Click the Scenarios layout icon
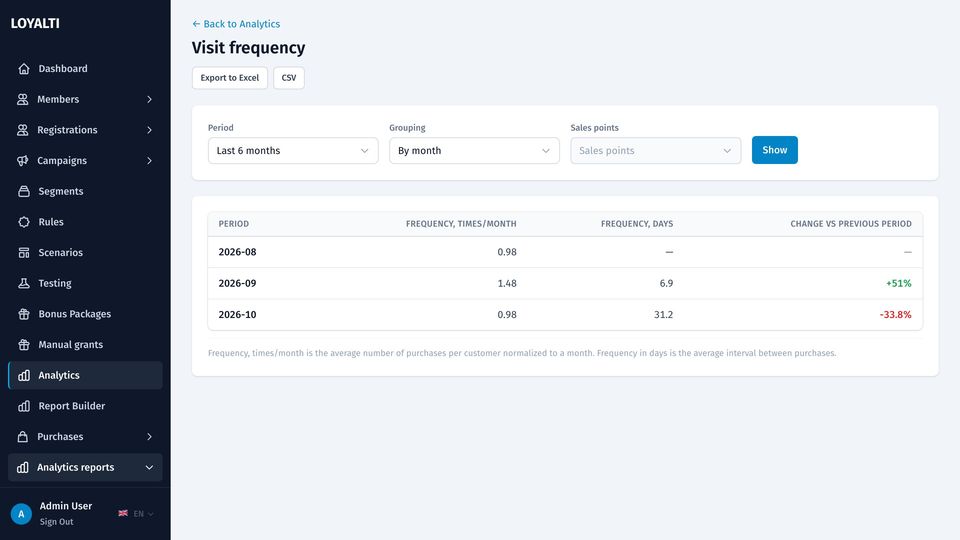Image resolution: width=960 pixels, height=540 pixels. [x=24, y=252]
